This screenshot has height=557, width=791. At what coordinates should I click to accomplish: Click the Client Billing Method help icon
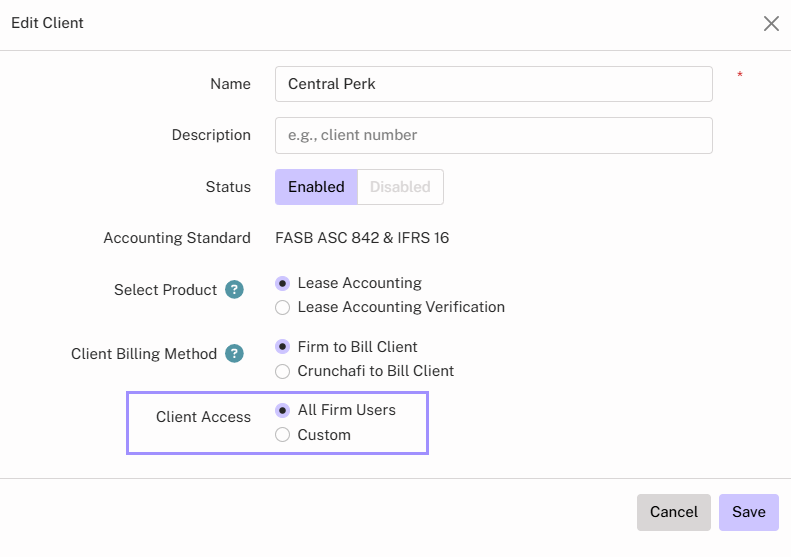[235, 354]
